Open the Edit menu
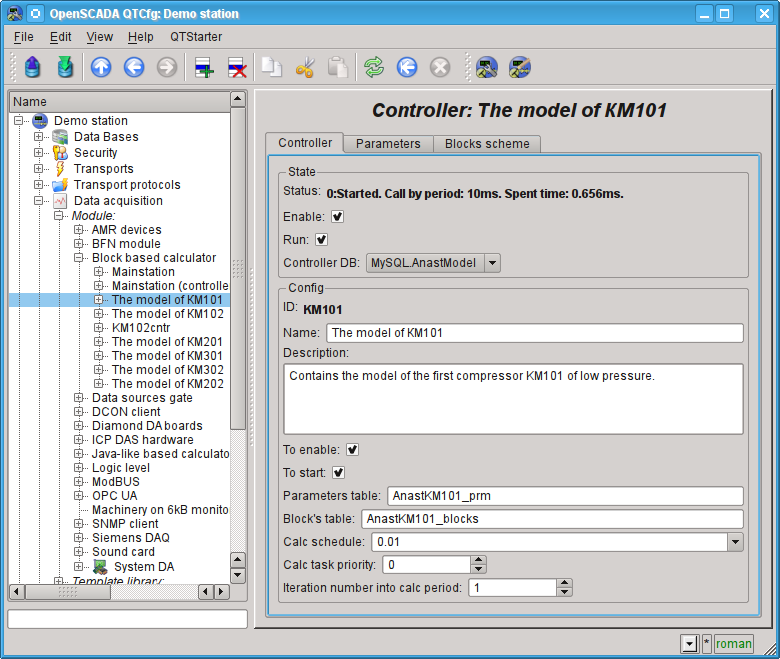Viewport: 780px width, 659px height. pyautogui.click(x=60, y=37)
